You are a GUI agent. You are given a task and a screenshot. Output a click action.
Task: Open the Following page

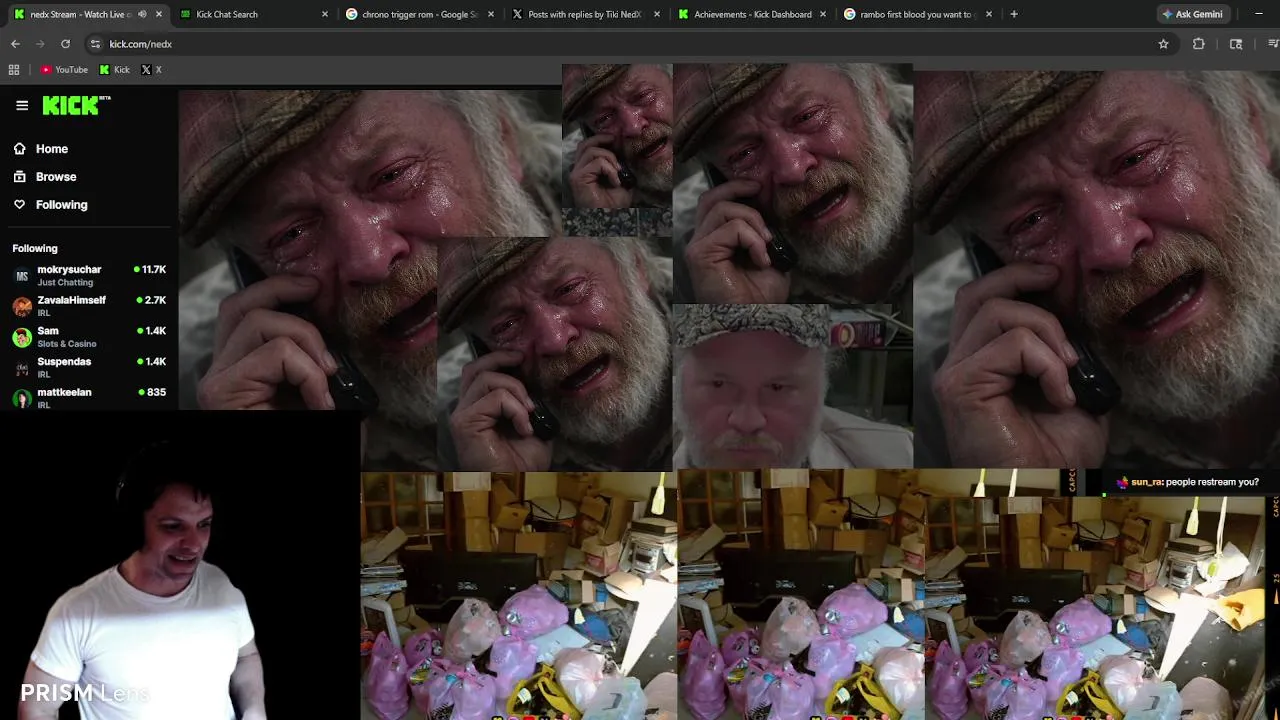pyautogui.click(x=62, y=205)
